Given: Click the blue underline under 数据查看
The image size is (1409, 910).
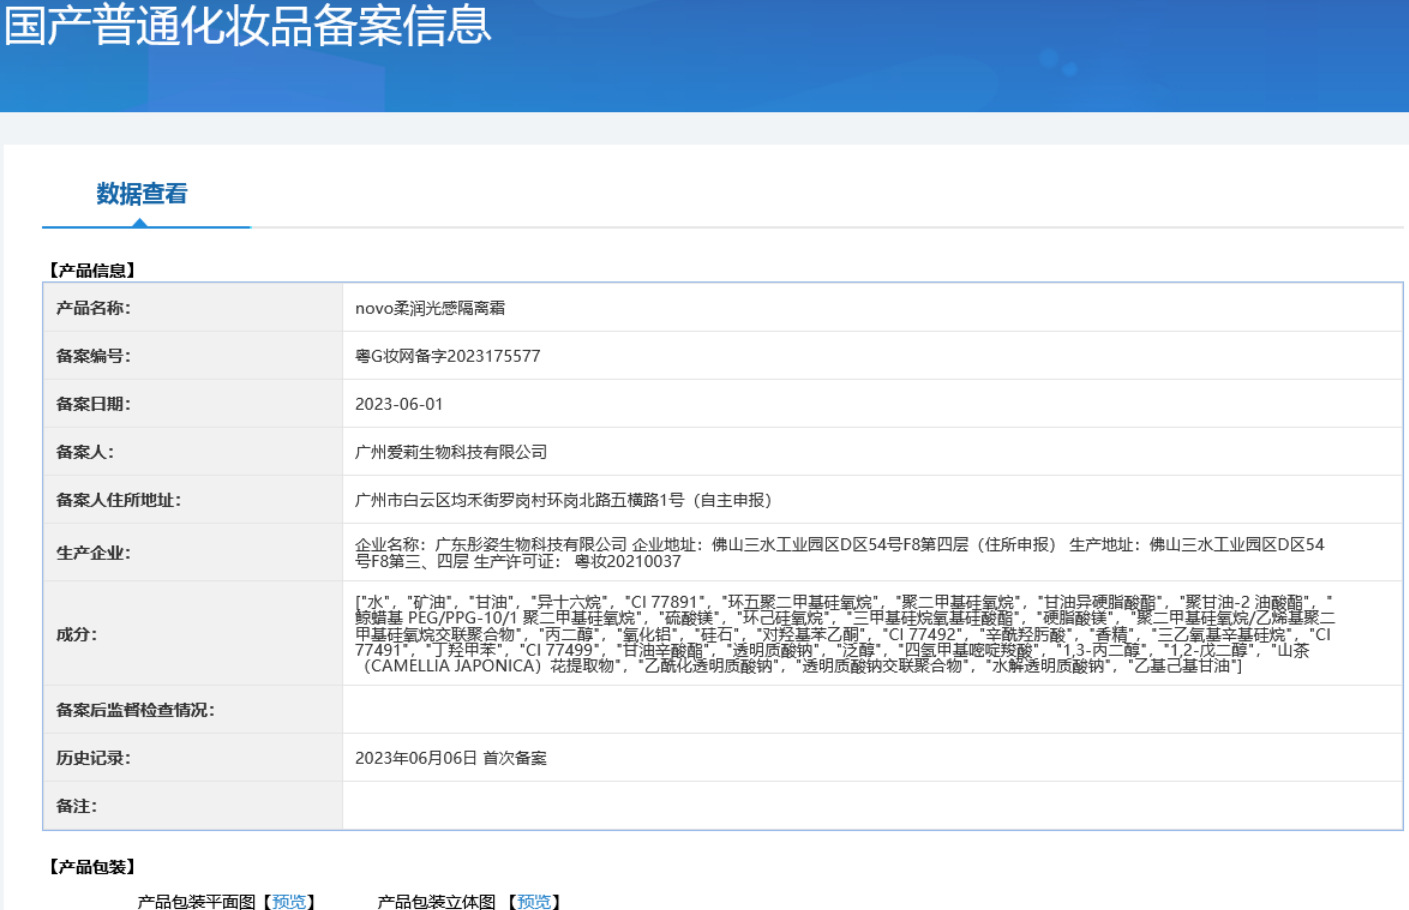Looking at the screenshot, I should (146, 225).
